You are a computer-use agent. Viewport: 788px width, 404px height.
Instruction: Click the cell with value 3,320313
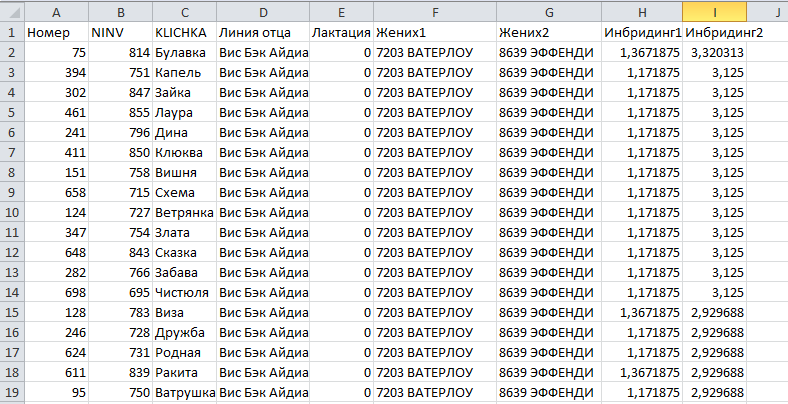click(x=714, y=53)
